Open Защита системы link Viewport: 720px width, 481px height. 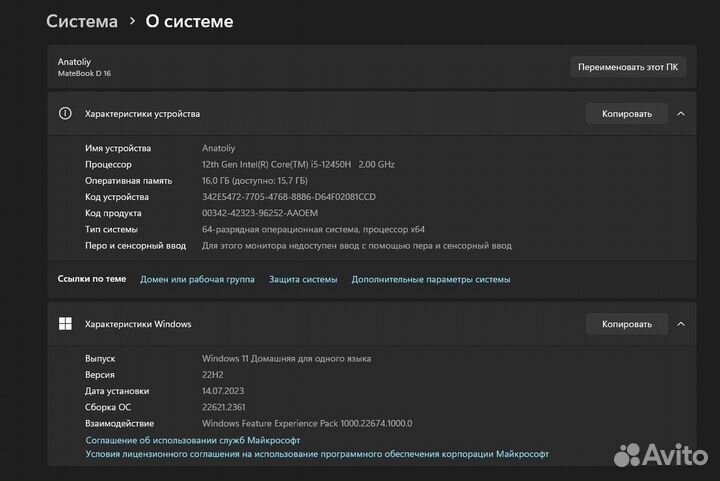click(x=303, y=279)
